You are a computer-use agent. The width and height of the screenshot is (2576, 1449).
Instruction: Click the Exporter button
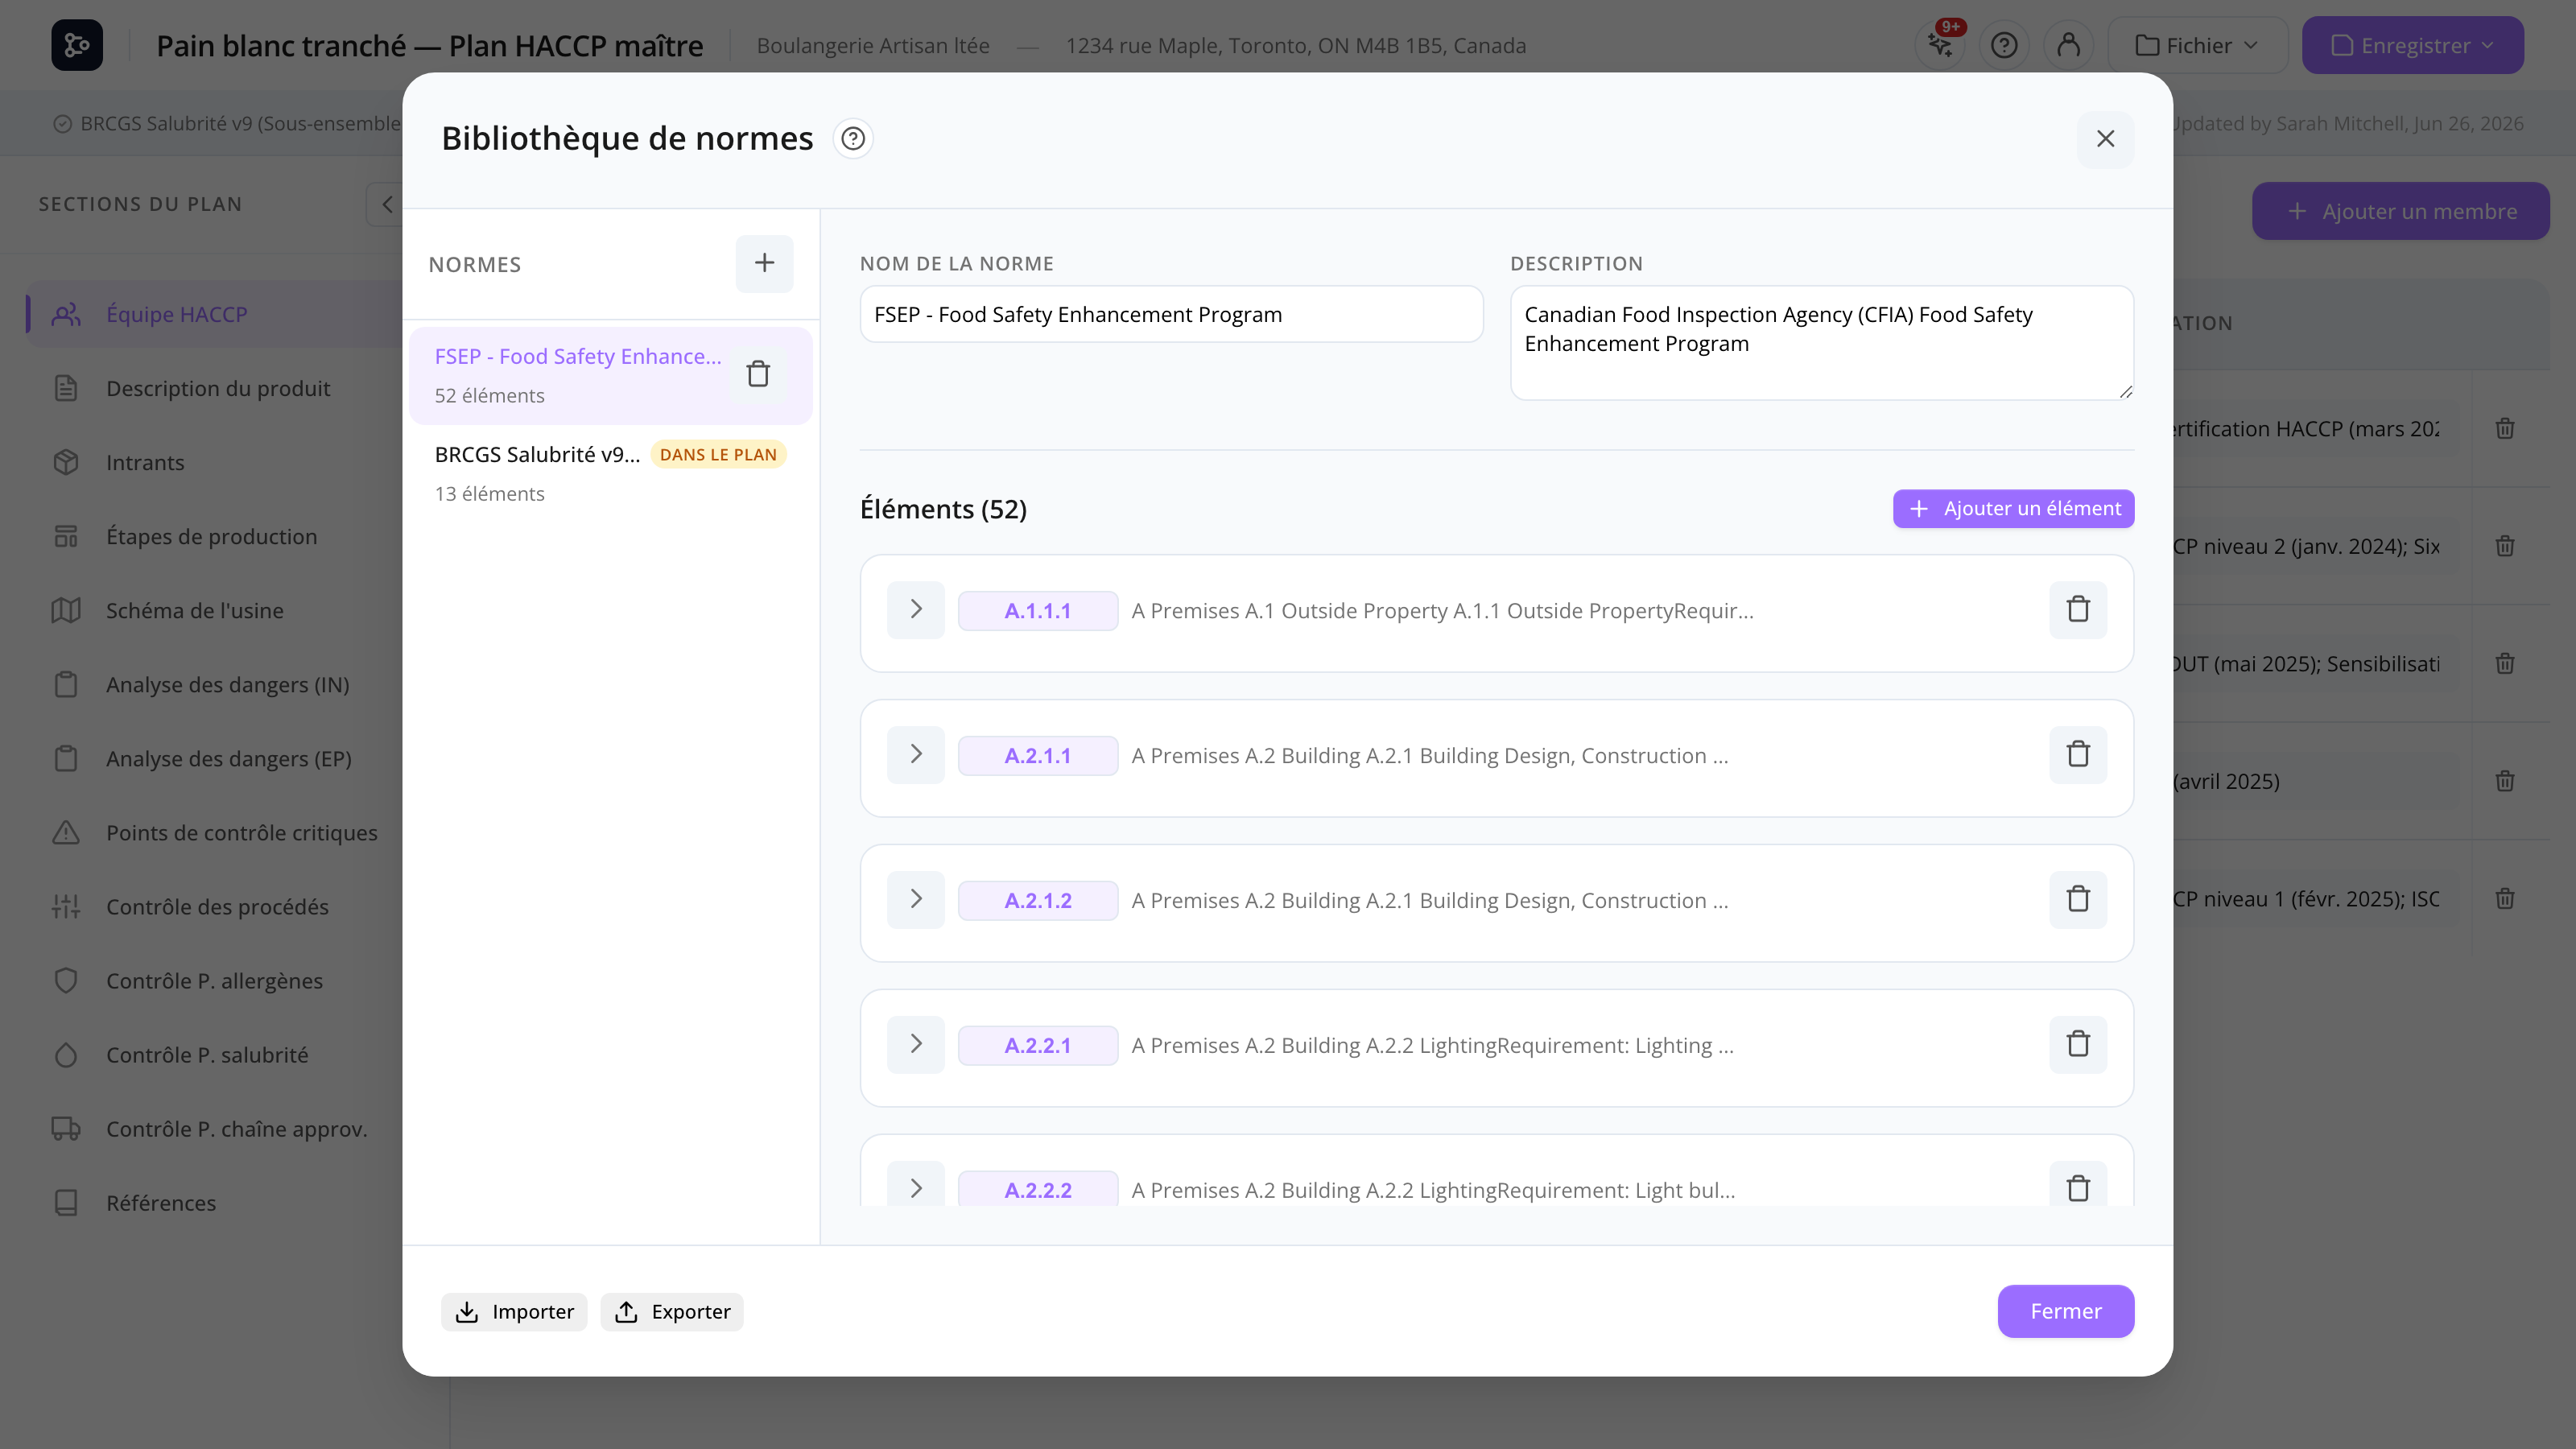672,1311
